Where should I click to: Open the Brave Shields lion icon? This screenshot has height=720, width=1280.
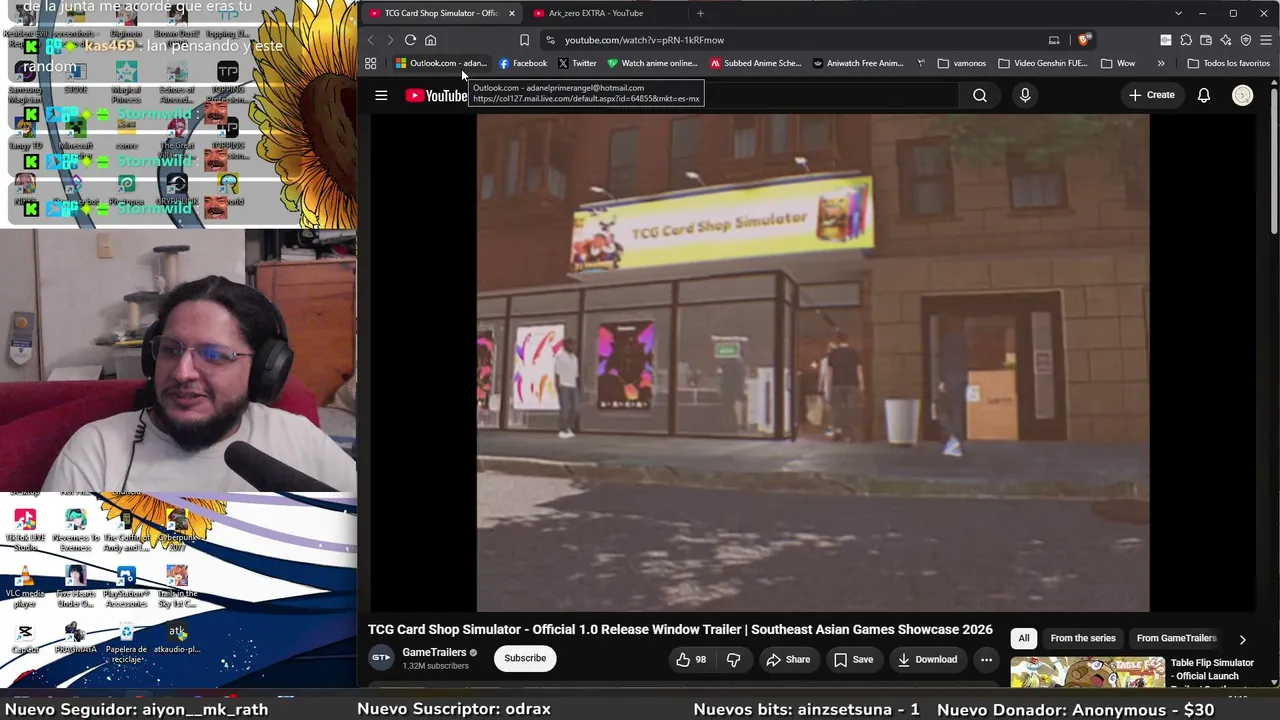pos(1083,40)
